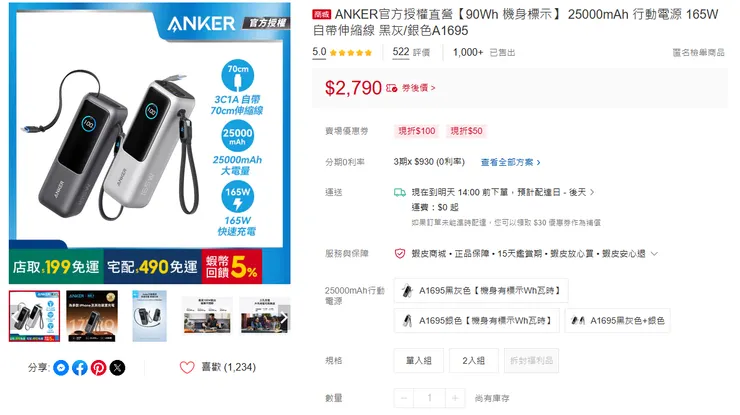740x415 pixels.
Task: Select A1695銀色 color variant
Action: coord(477,321)
